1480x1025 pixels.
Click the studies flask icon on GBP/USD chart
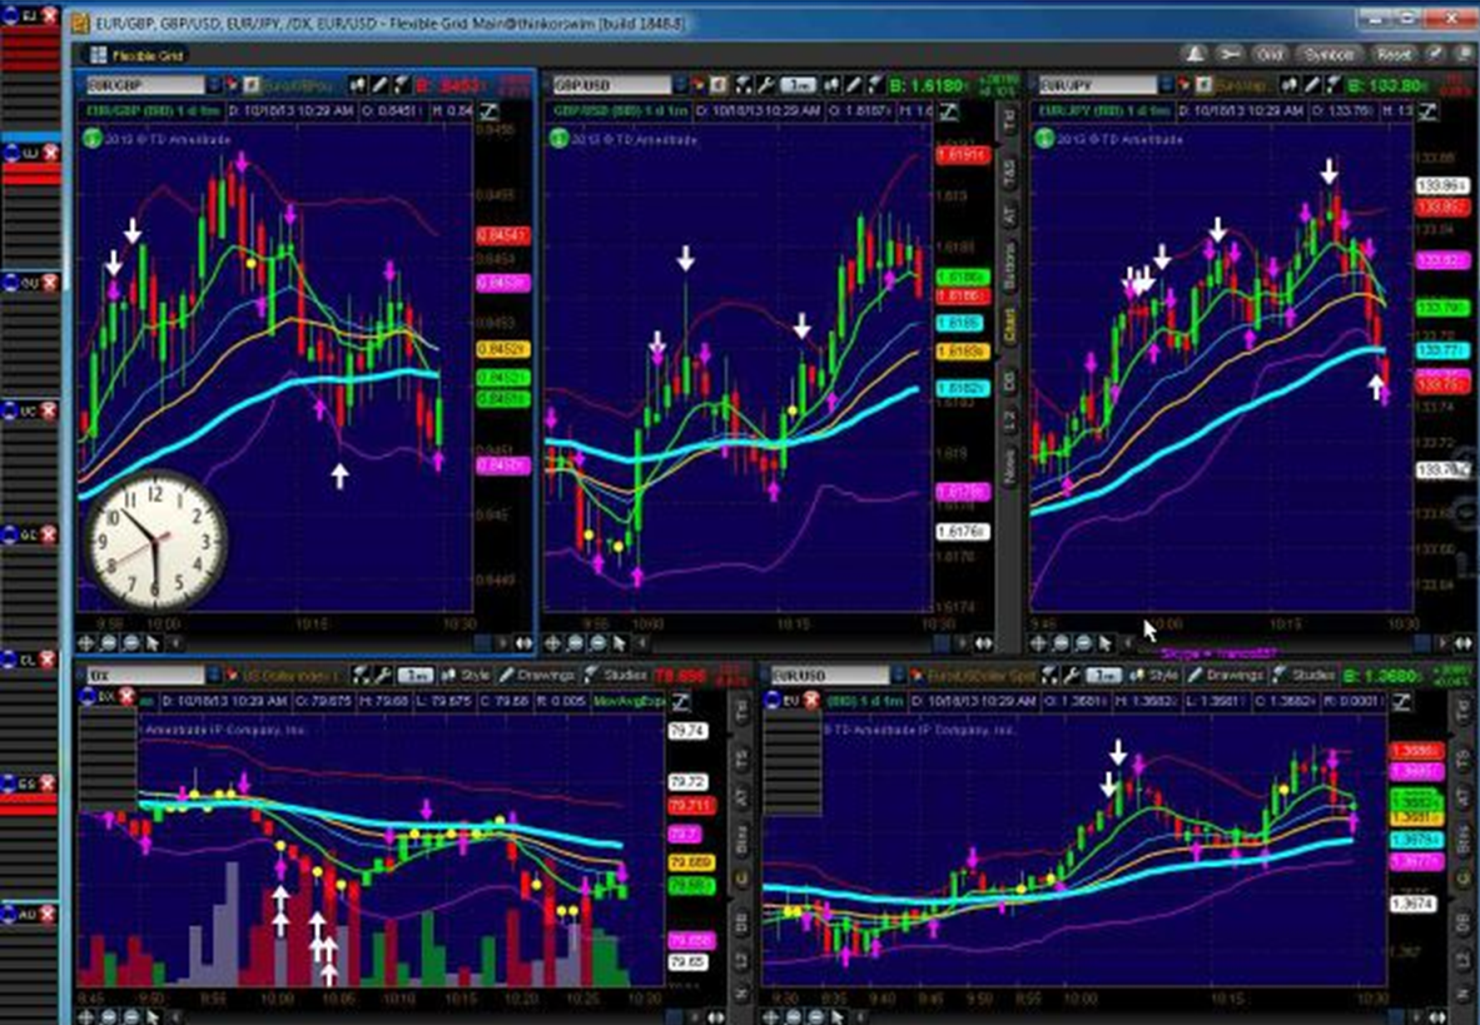tap(875, 85)
